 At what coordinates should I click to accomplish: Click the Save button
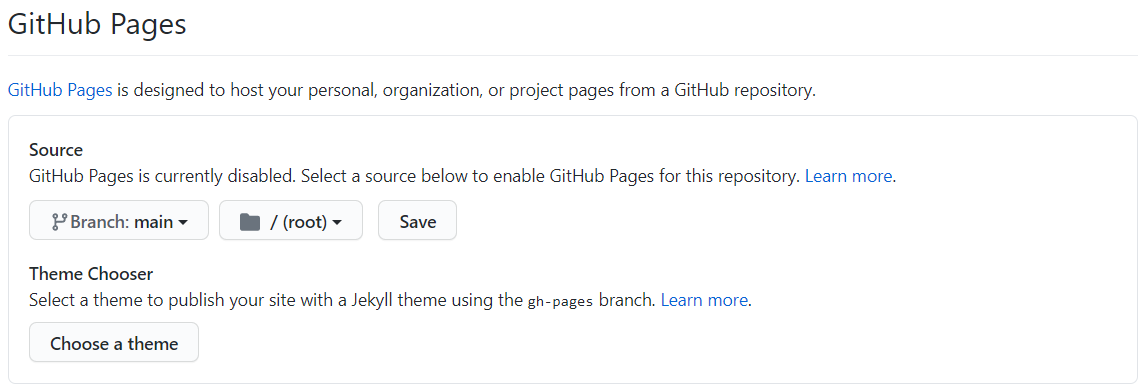pos(417,220)
